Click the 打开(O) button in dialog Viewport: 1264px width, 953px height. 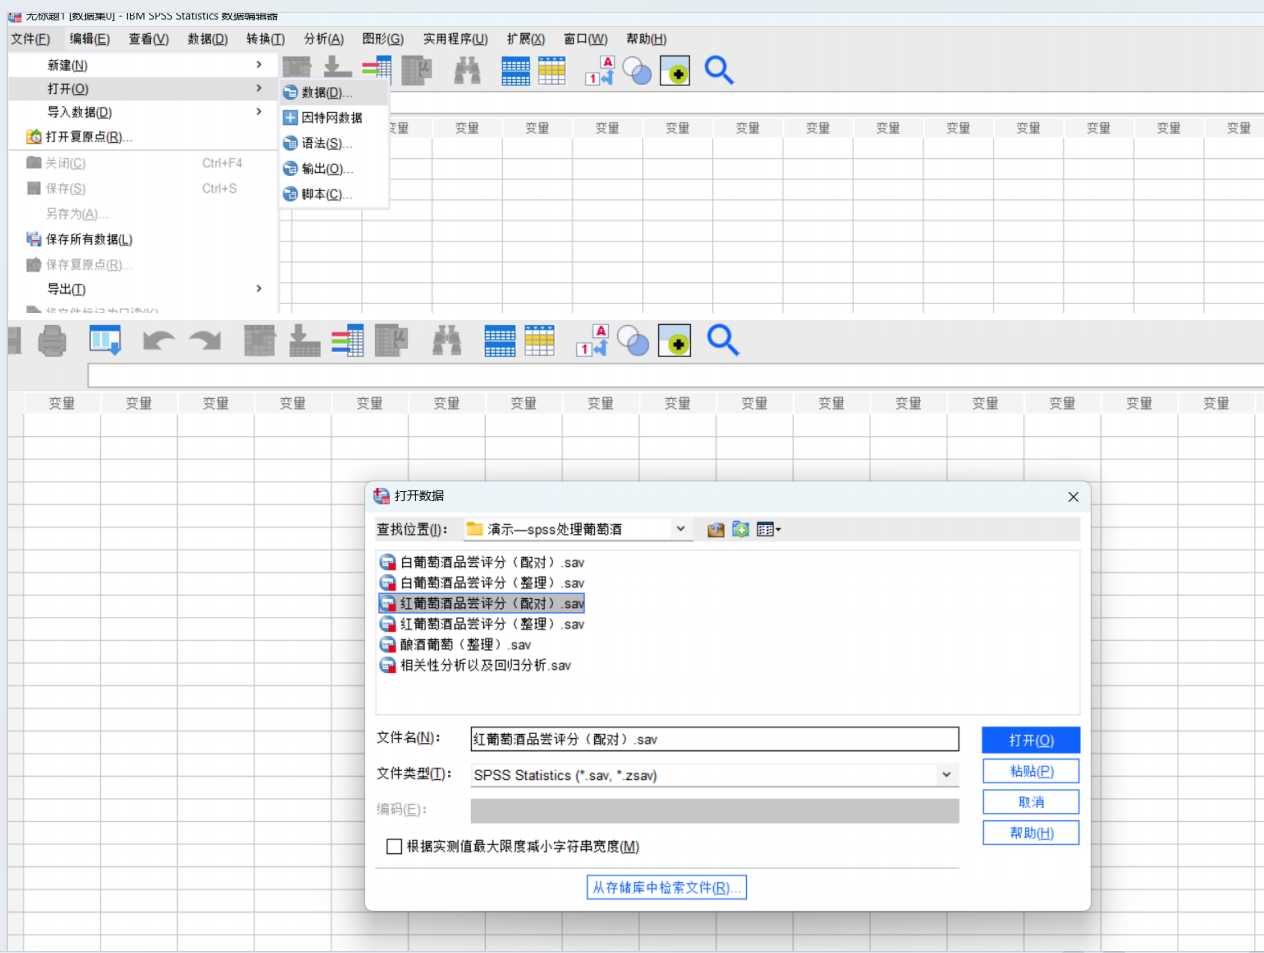click(1031, 740)
